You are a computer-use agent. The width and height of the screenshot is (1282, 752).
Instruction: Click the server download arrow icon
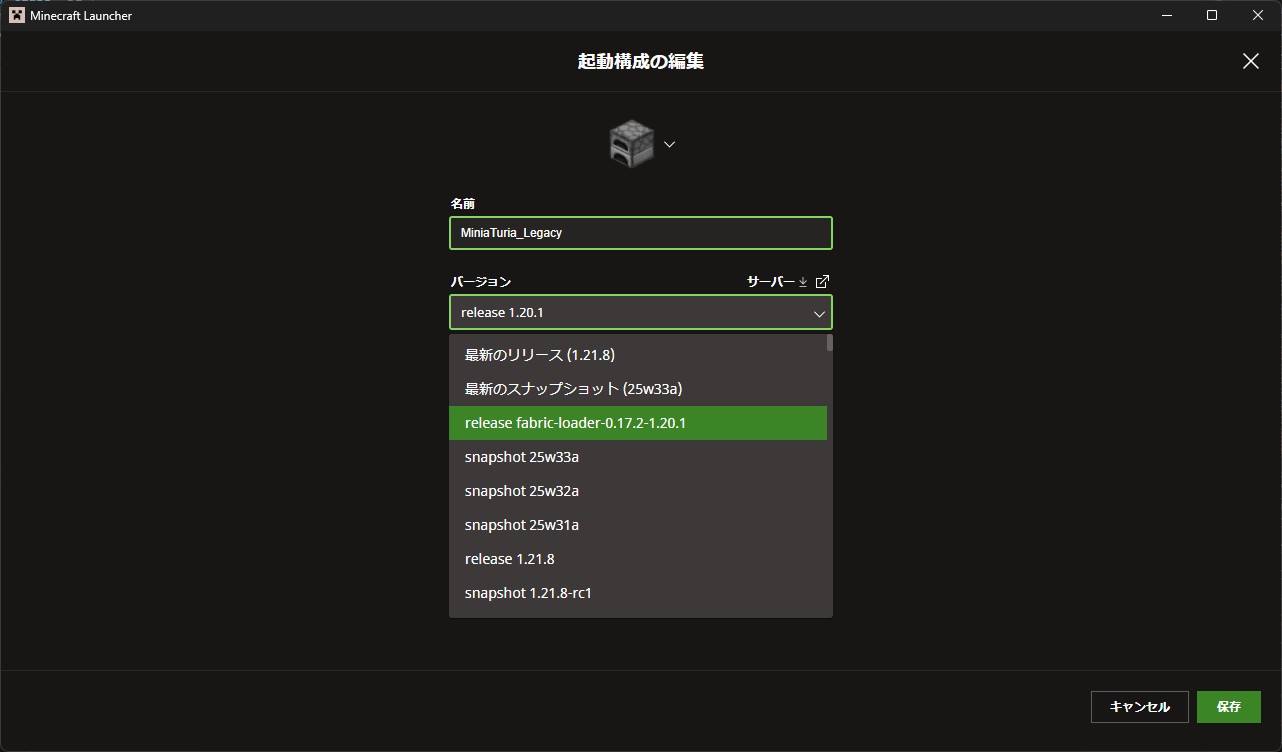click(x=803, y=282)
